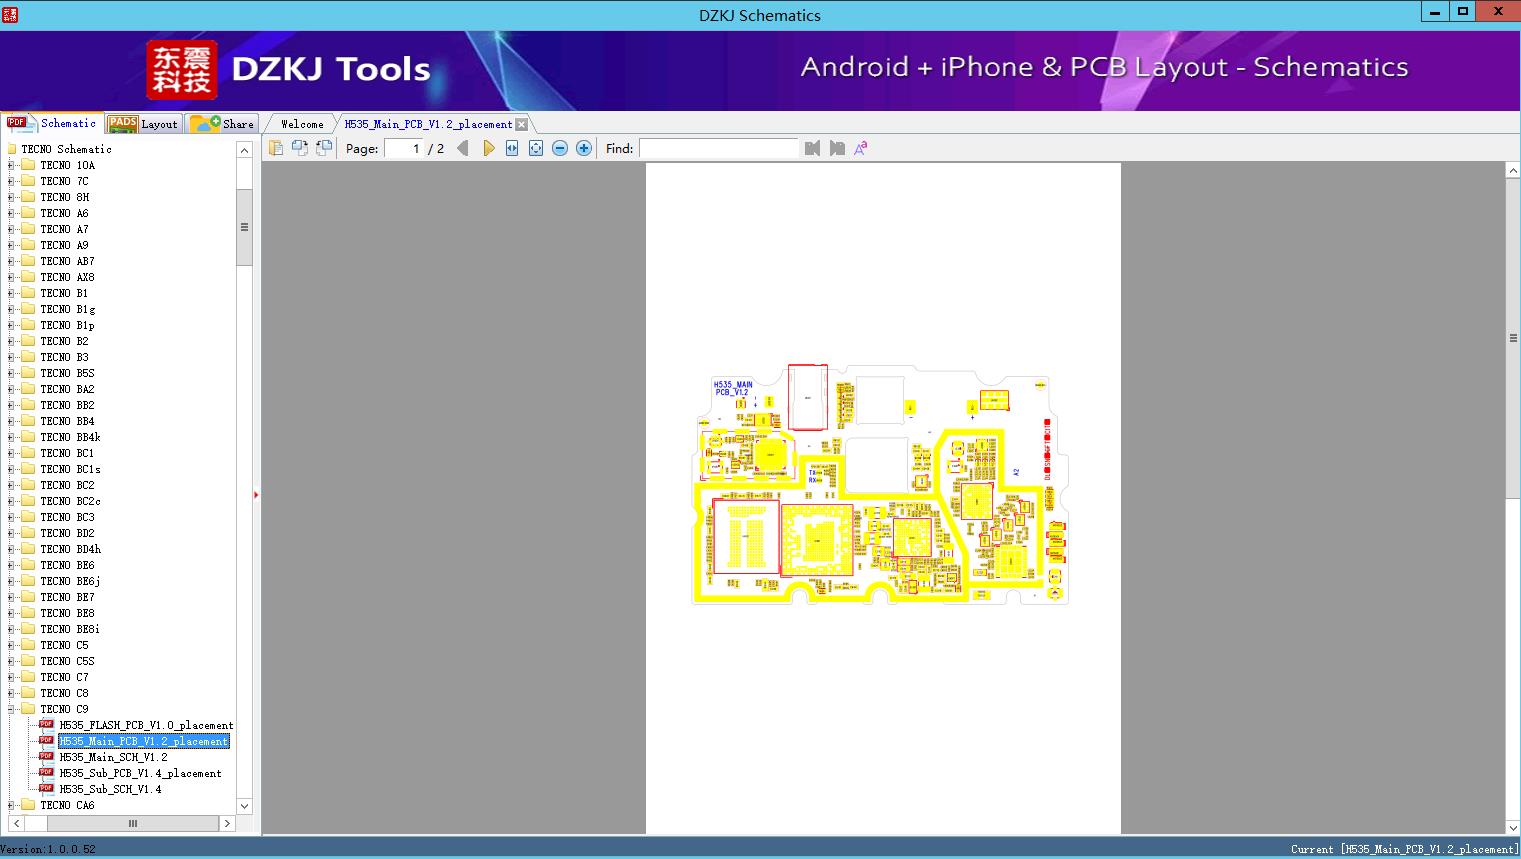Click the tree panel scroll down arrow
The height and width of the screenshot is (859, 1521).
coord(244,806)
